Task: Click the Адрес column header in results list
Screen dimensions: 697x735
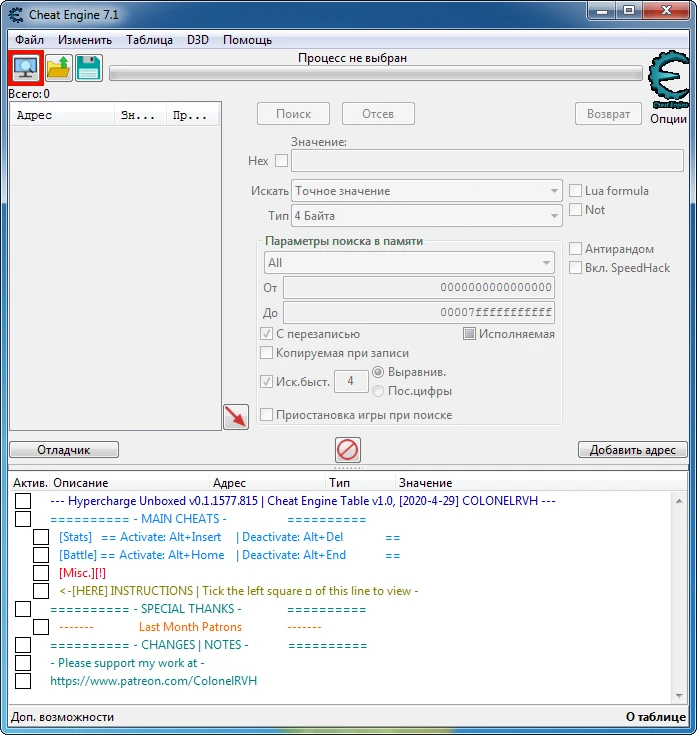Action: [x=62, y=115]
